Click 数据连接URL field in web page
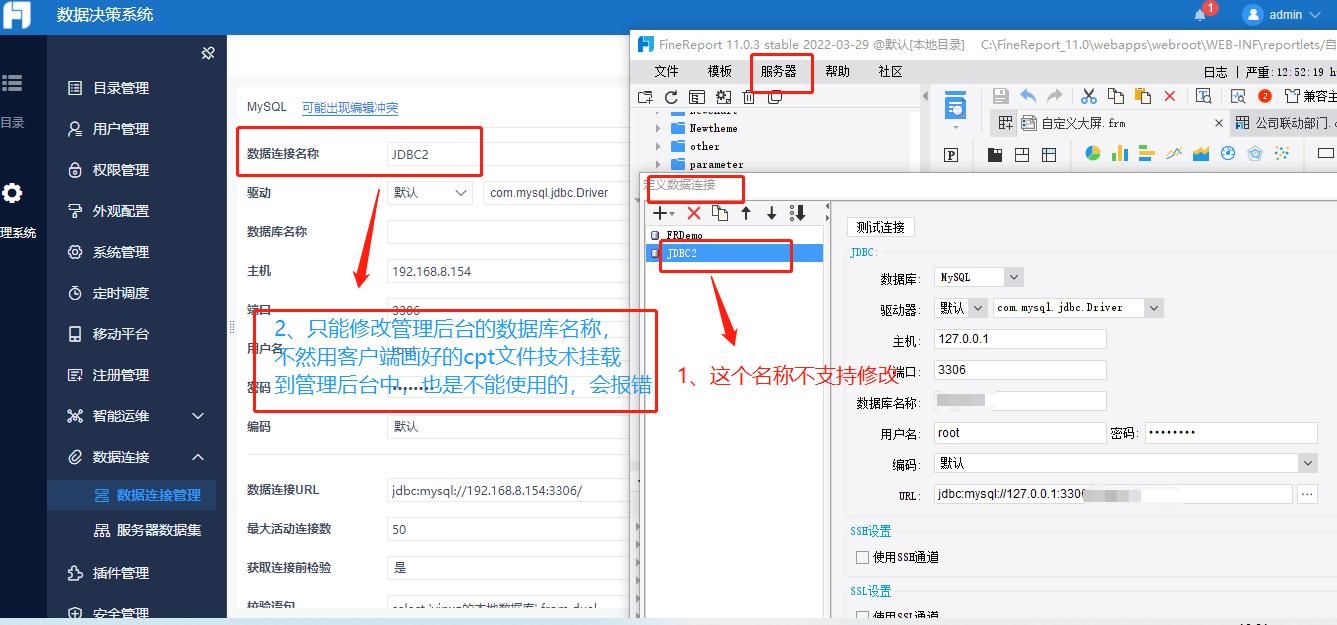 (x=506, y=490)
